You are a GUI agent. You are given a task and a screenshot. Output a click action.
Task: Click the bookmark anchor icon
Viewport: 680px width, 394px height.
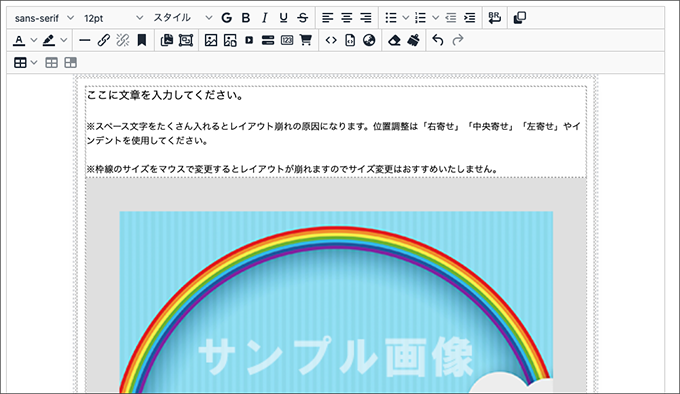click(x=141, y=40)
